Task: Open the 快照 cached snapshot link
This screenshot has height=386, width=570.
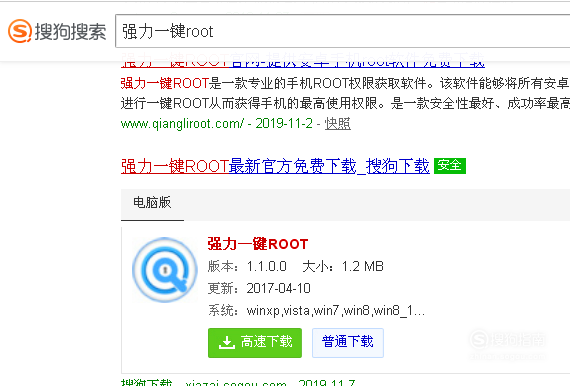Action: pos(337,124)
